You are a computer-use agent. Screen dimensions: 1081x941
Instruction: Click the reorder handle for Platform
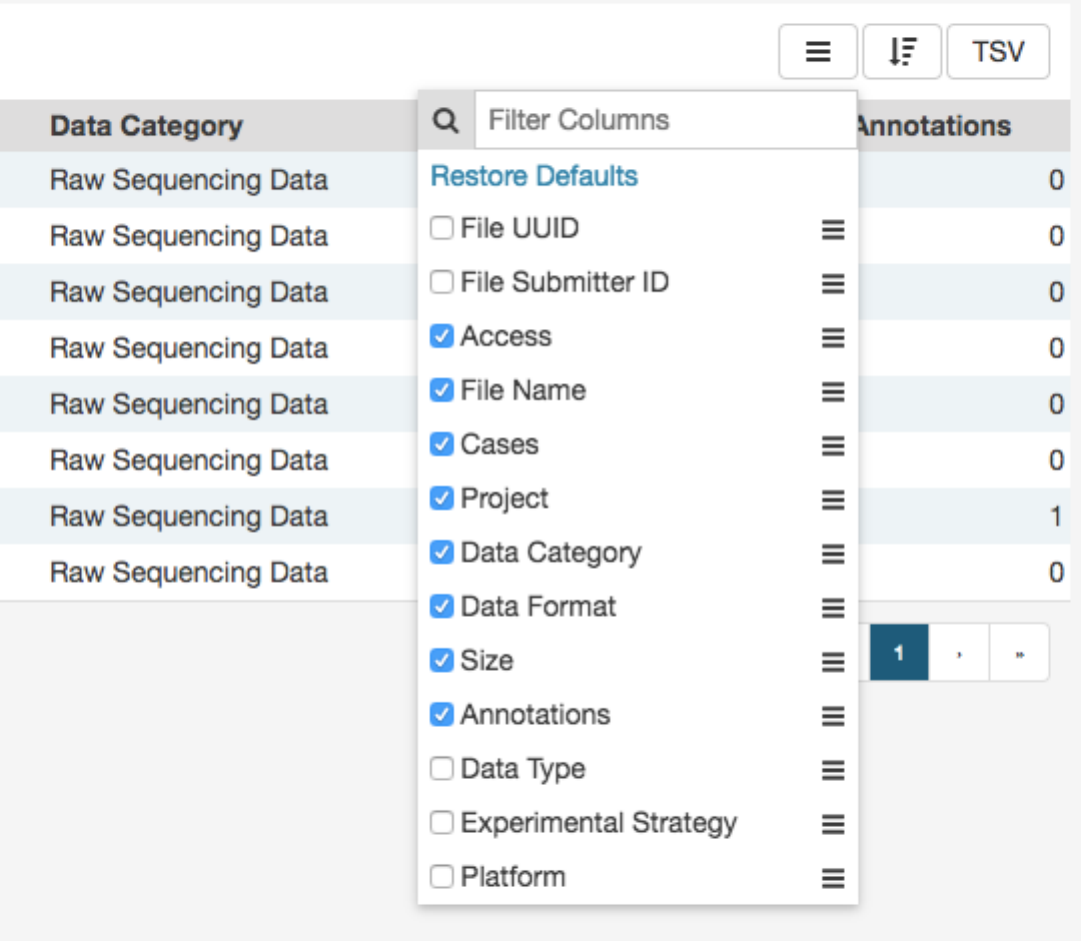[x=833, y=878]
